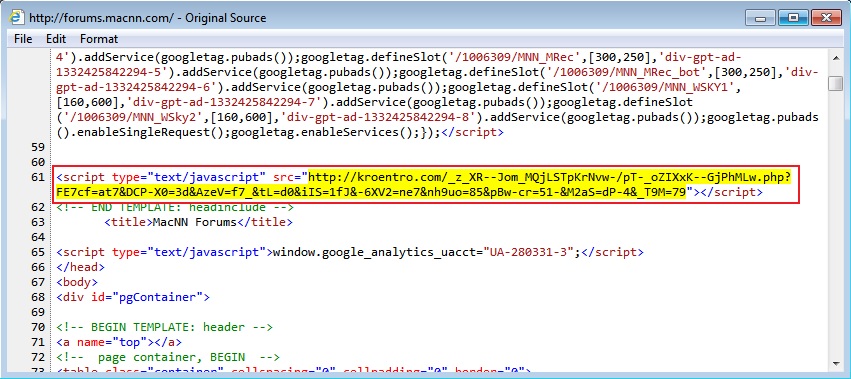851x379 pixels.
Task: Click the vertical scrollbar thumb
Action: point(836,83)
